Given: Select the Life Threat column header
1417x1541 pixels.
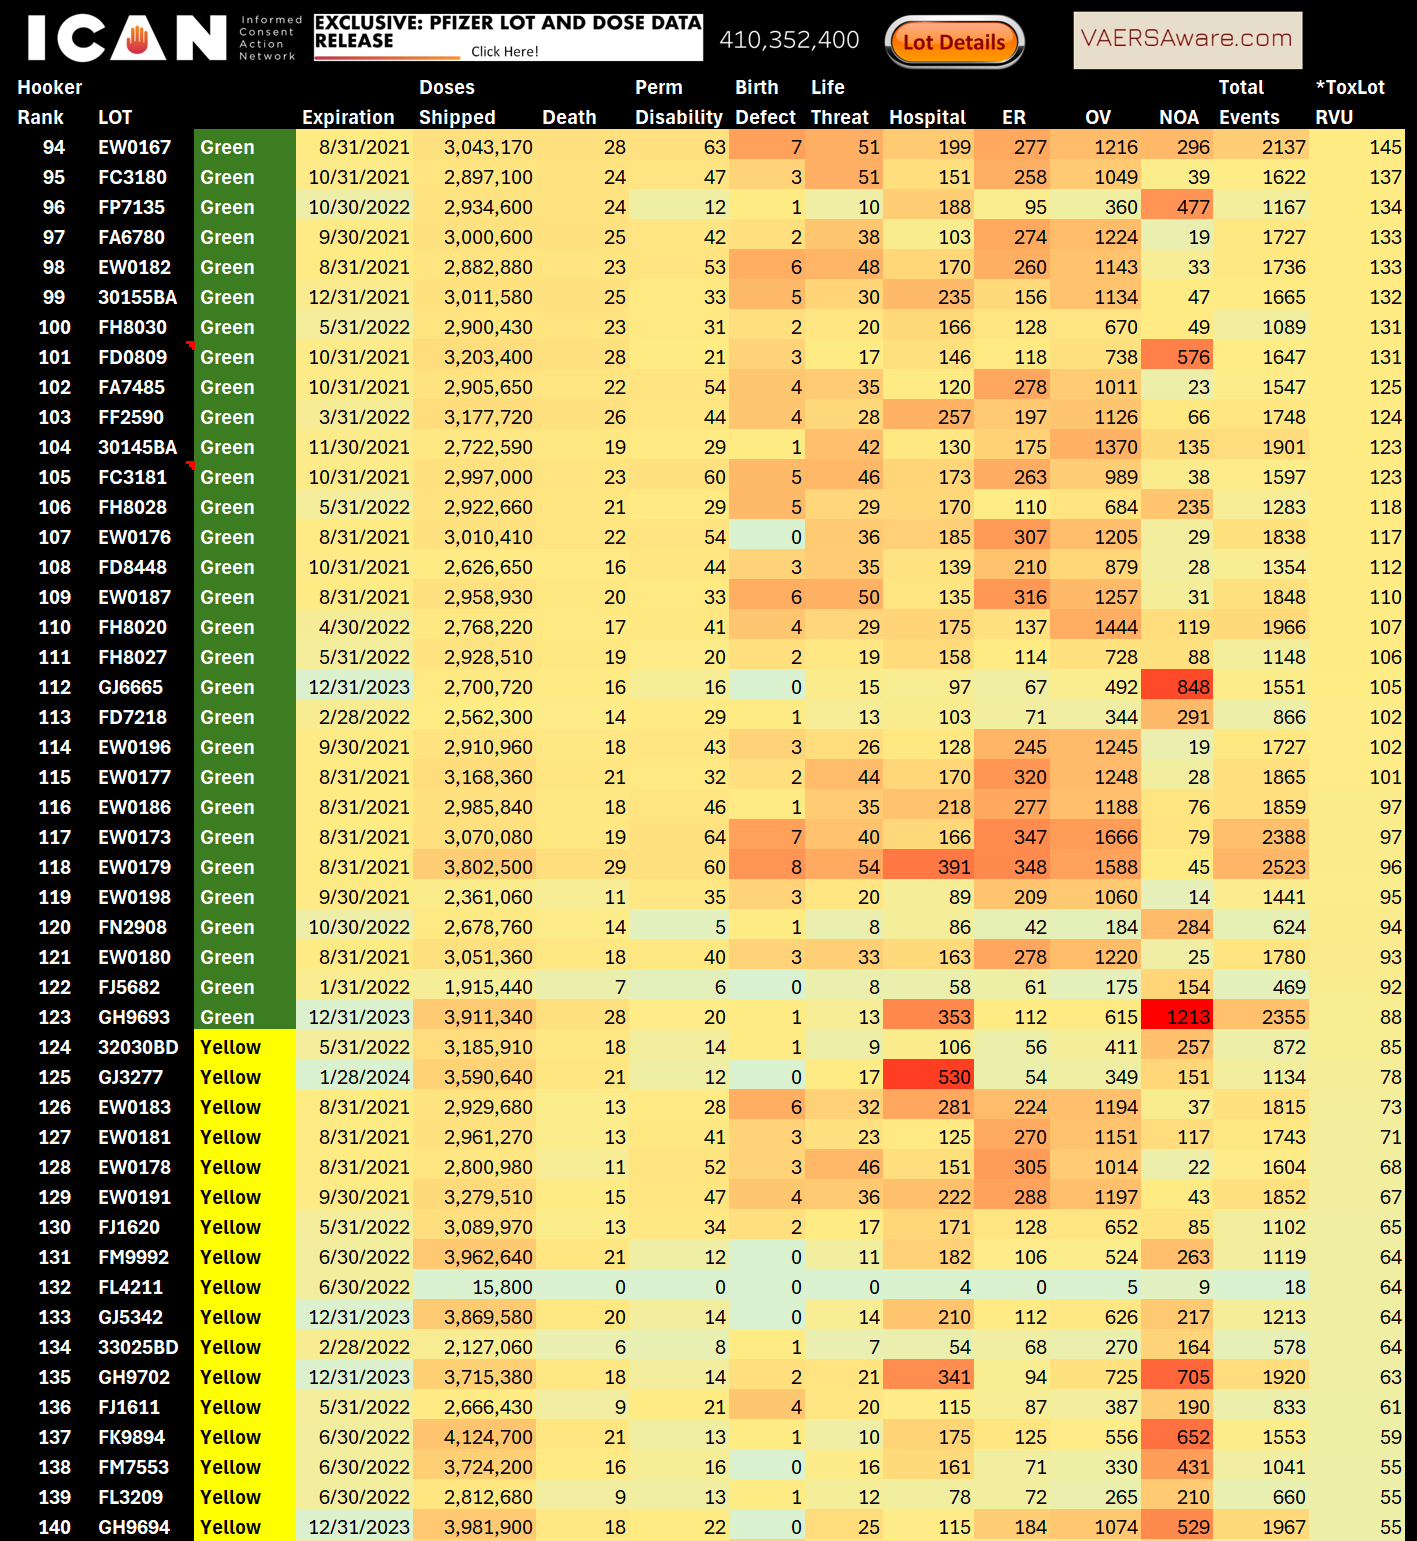Looking at the screenshot, I should click(x=839, y=102).
